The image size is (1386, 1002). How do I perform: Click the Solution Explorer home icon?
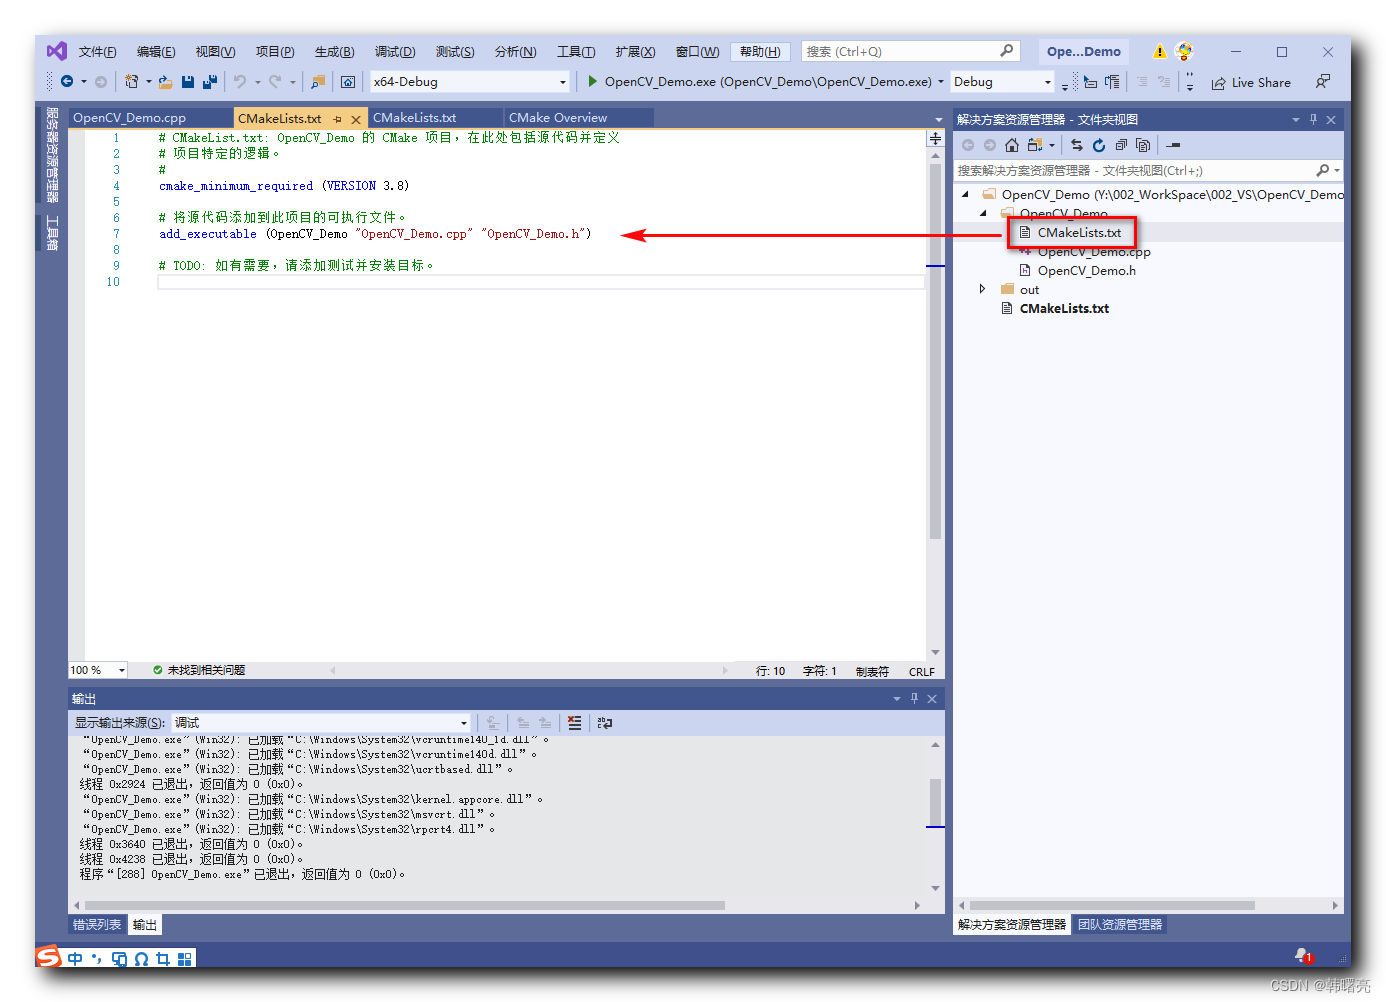1012,145
